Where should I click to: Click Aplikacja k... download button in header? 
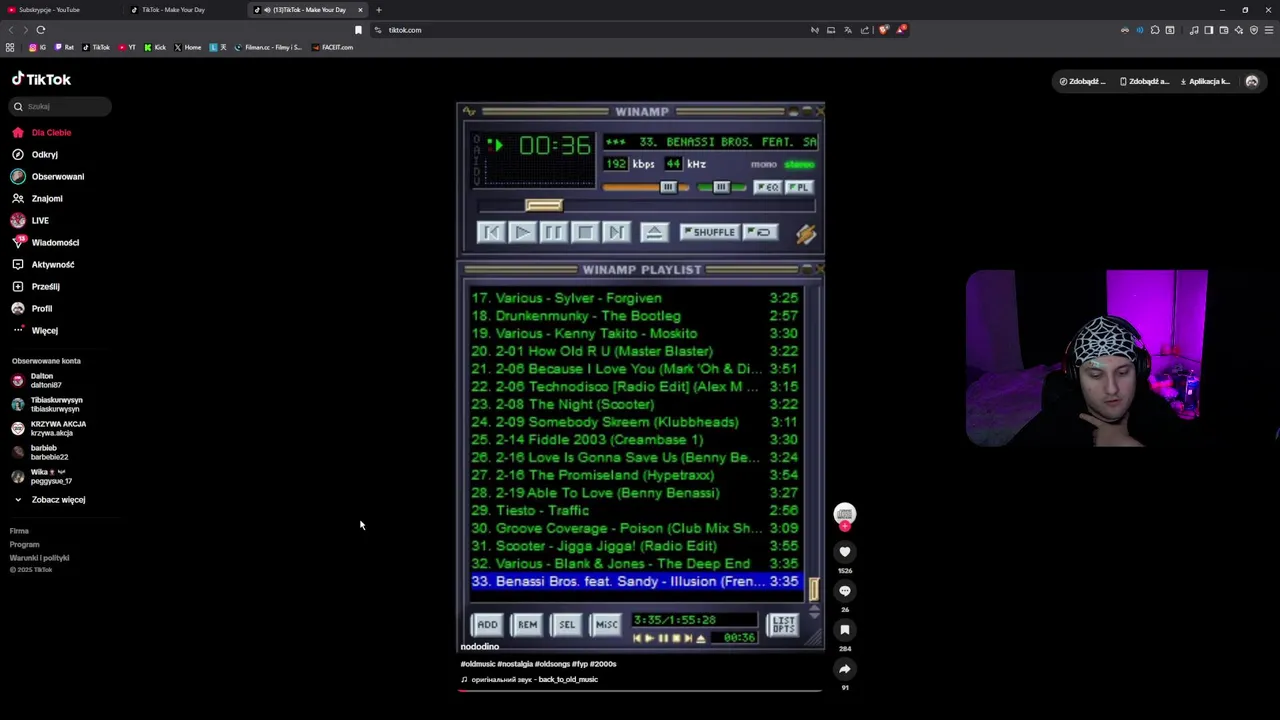[1205, 82]
